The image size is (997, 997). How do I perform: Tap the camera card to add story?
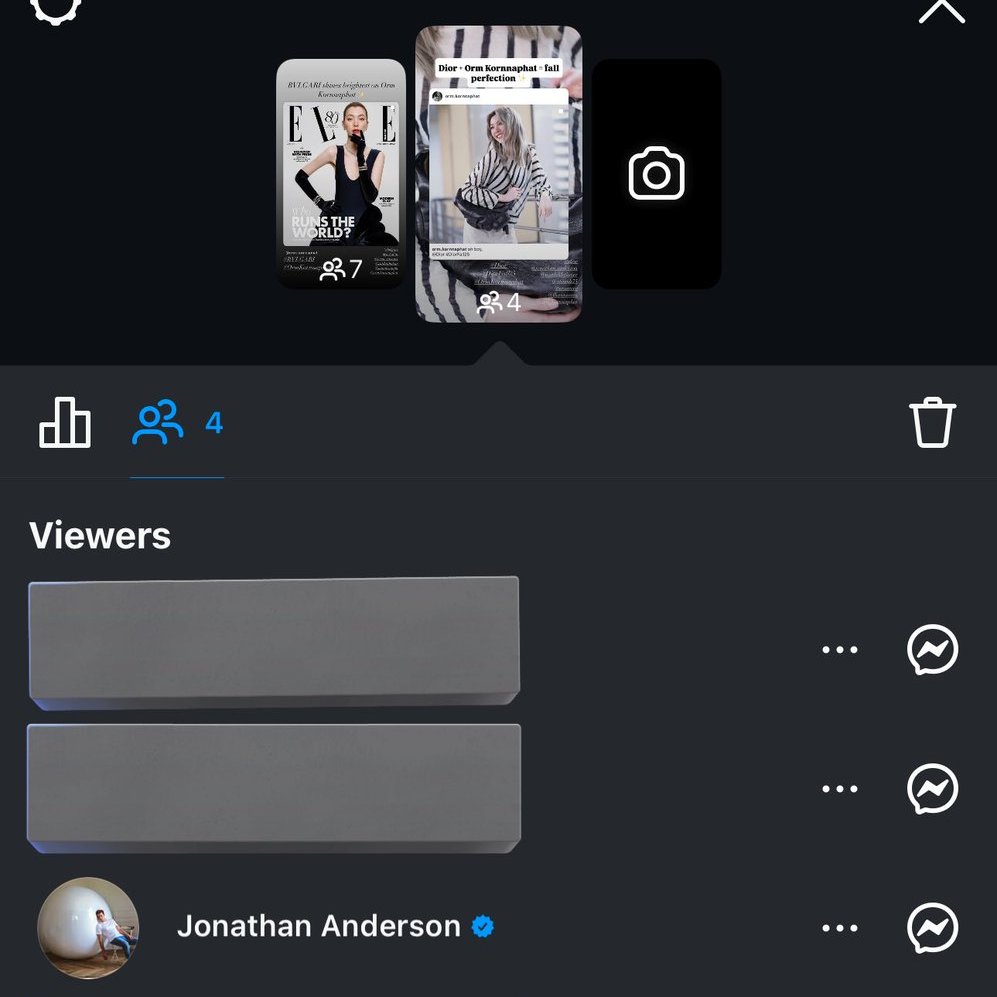[656, 174]
